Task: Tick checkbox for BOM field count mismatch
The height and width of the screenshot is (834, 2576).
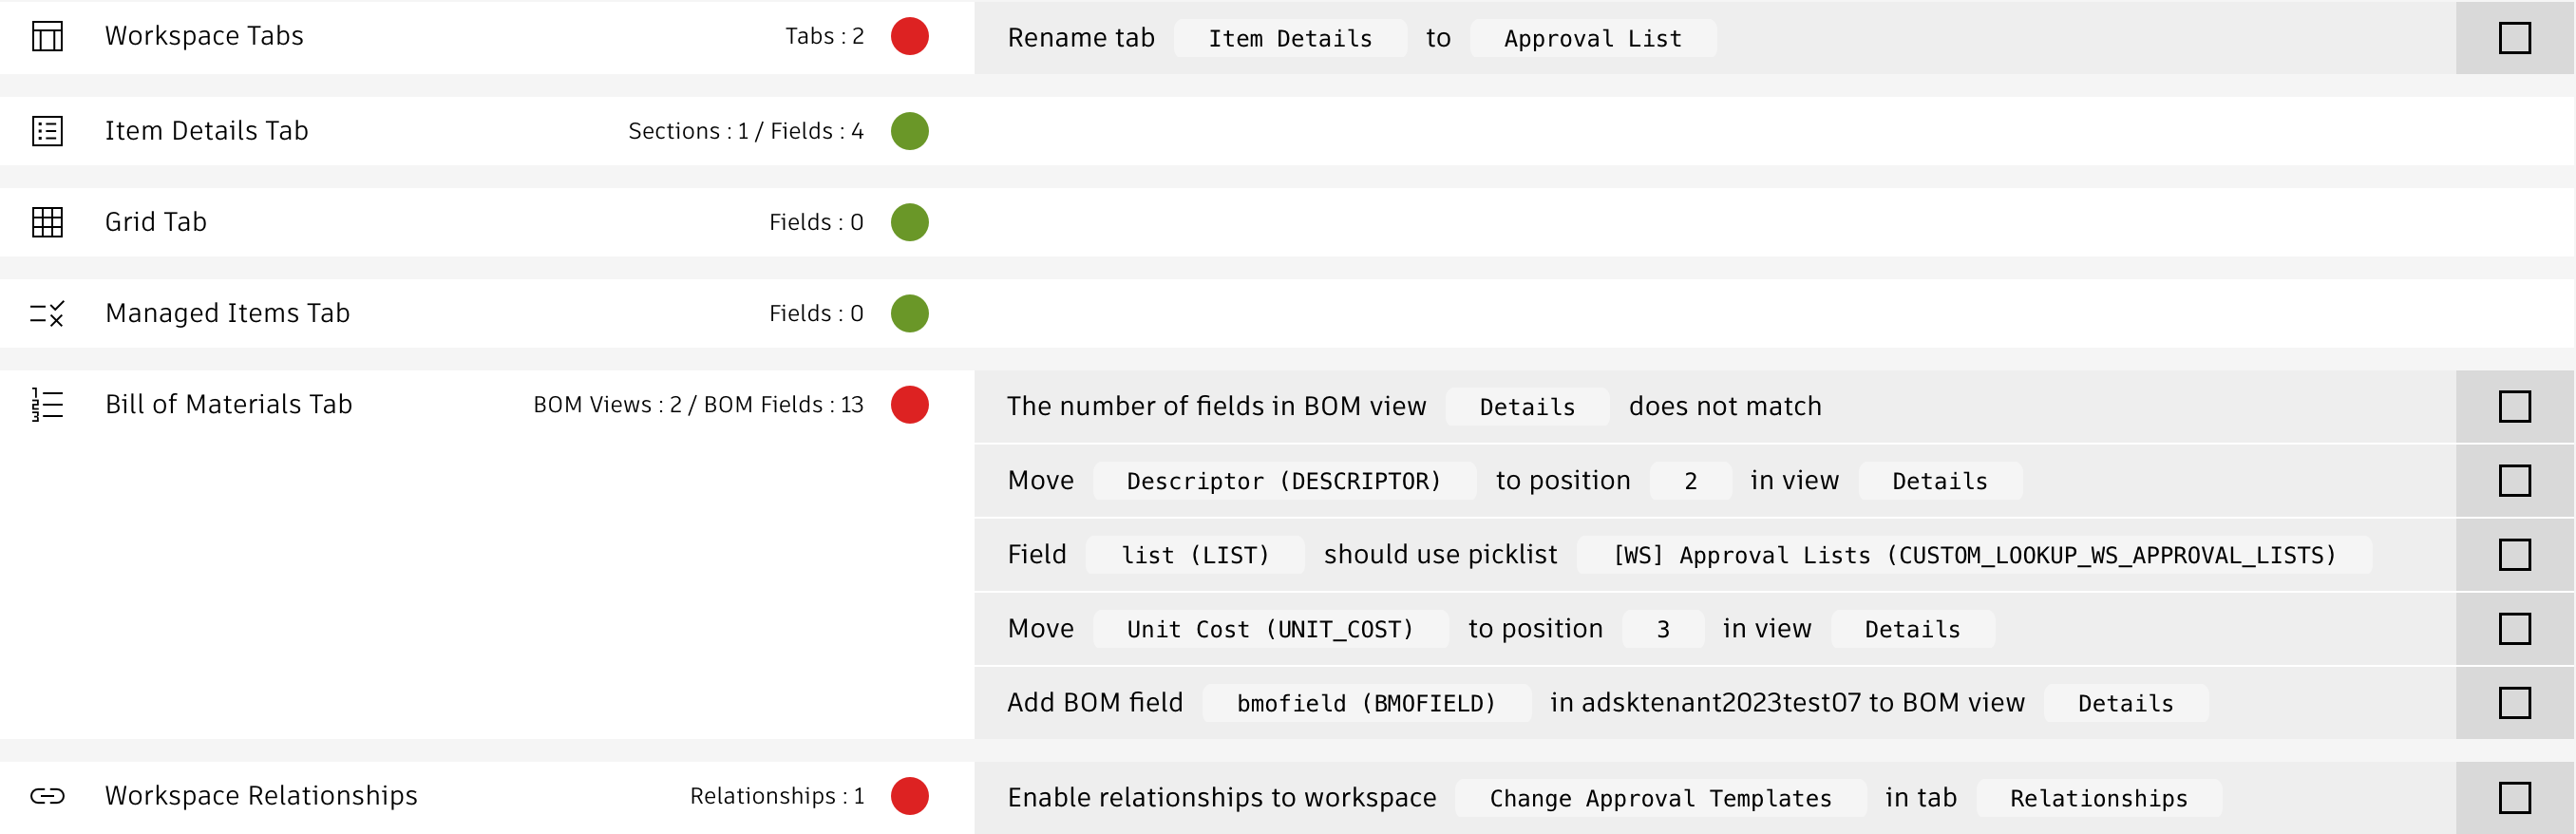Action: tap(2513, 407)
